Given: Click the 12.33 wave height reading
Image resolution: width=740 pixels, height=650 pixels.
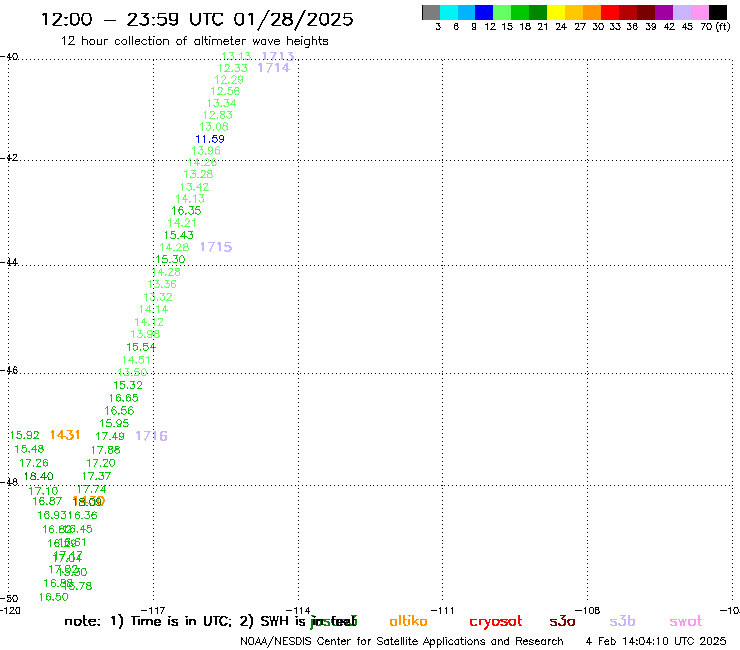Looking at the screenshot, I should (232, 68).
